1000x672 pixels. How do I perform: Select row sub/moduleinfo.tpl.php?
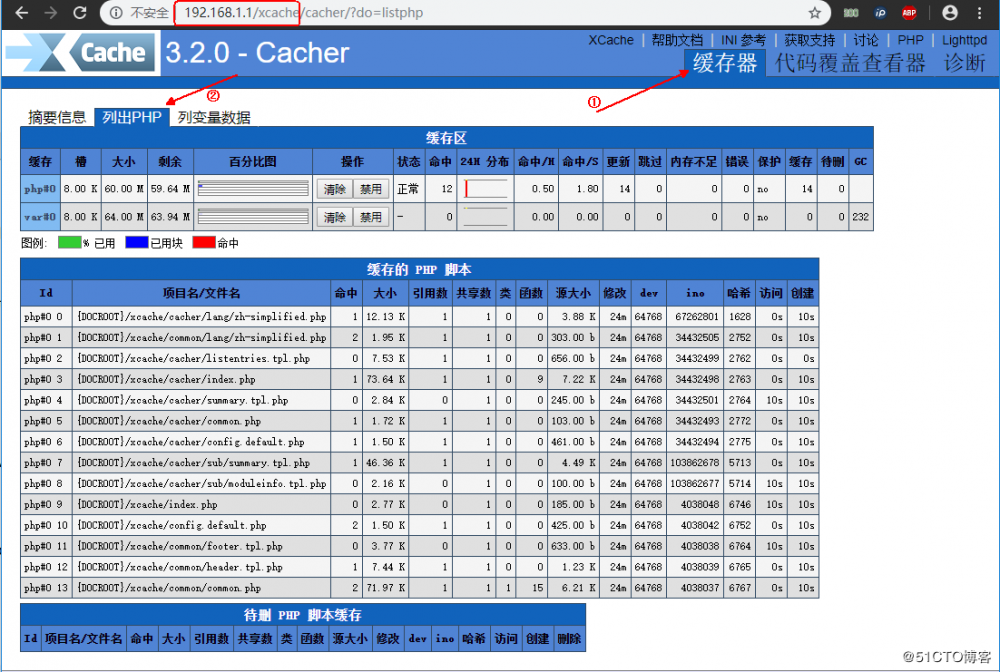[419, 483]
